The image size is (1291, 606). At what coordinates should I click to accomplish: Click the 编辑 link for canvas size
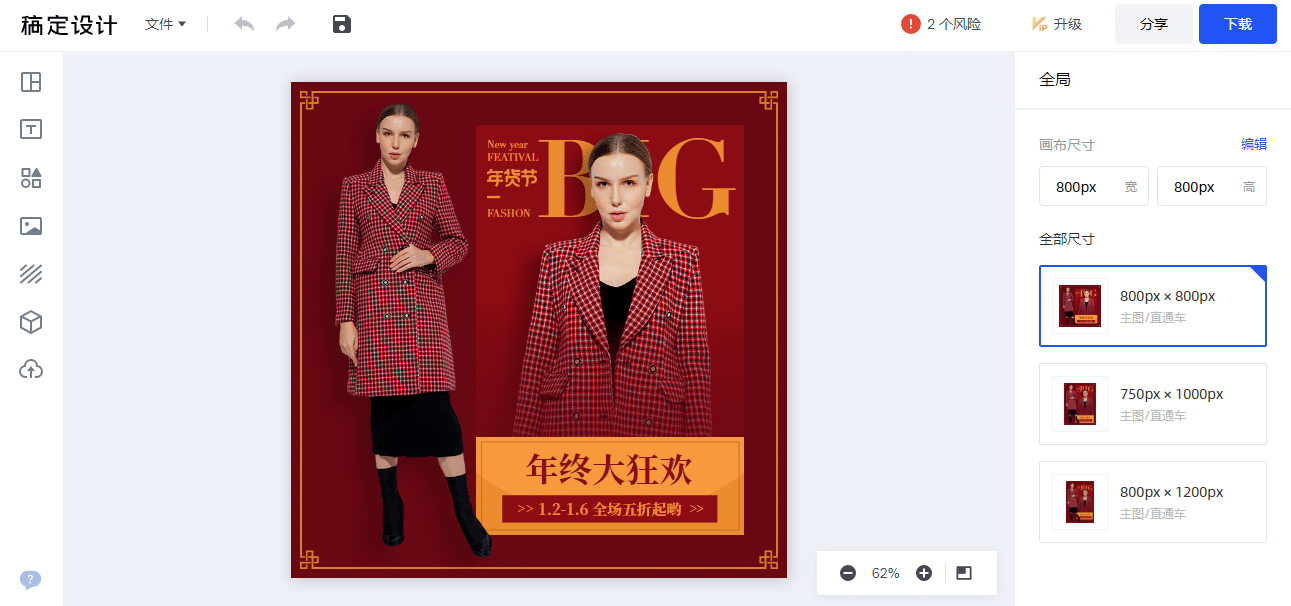coord(1254,144)
